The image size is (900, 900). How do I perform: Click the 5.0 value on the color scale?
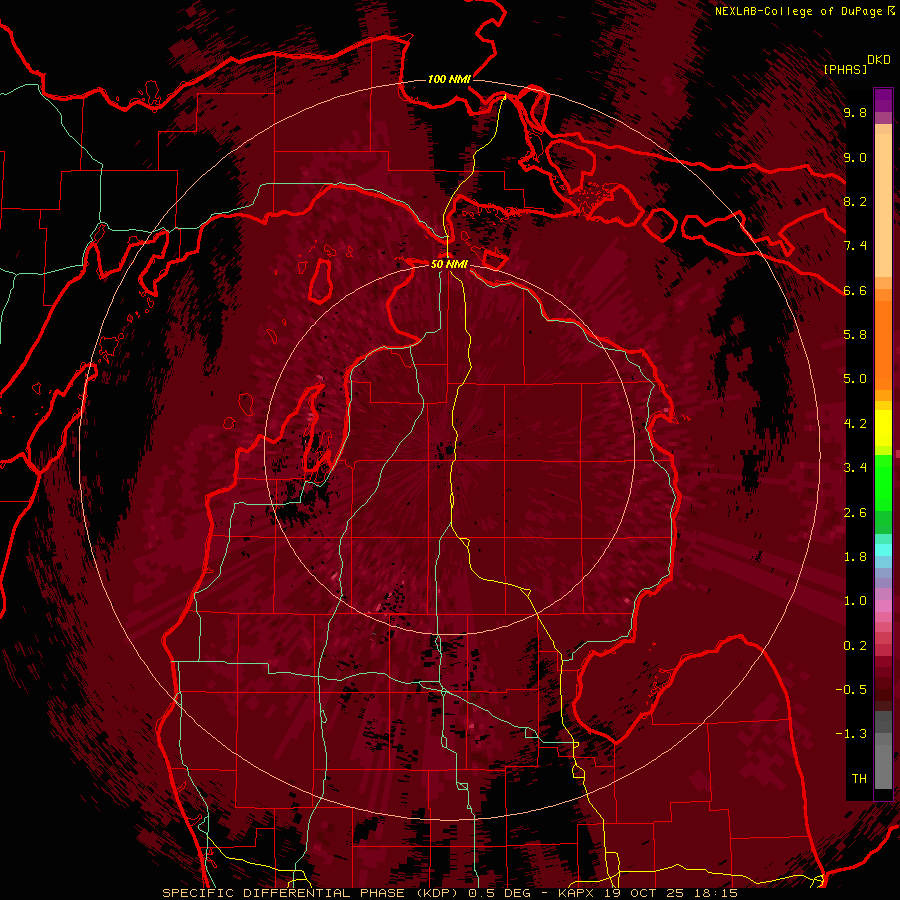pyautogui.click(x=855, y=379)
